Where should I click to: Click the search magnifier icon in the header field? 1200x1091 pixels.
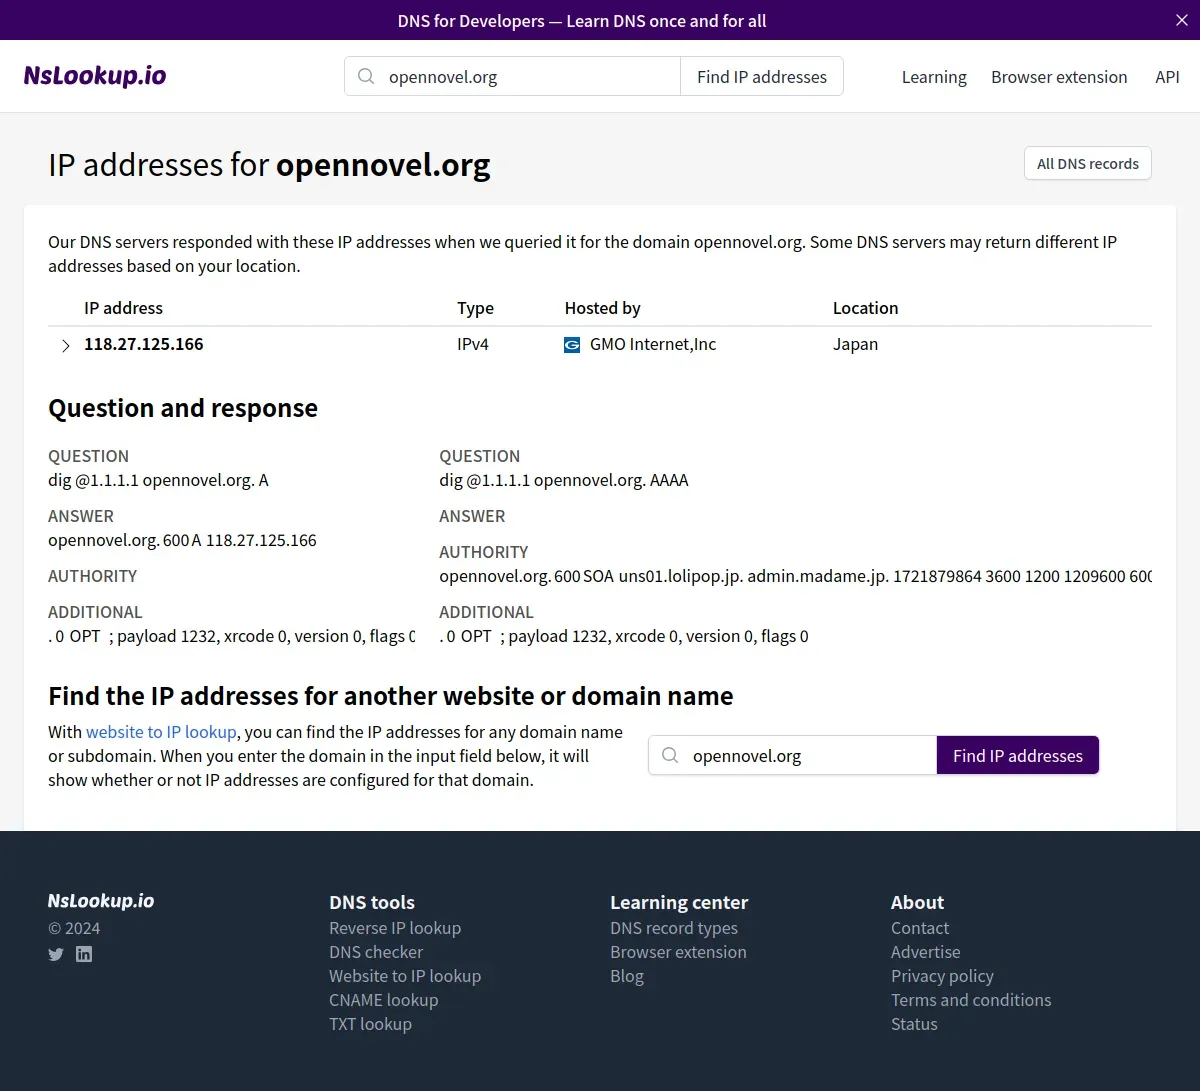coord(367,77)
